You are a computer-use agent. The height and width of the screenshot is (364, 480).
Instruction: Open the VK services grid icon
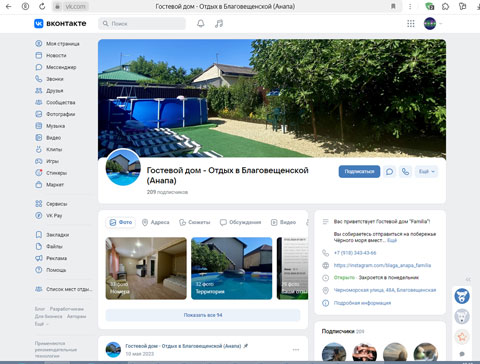[411, 23]
